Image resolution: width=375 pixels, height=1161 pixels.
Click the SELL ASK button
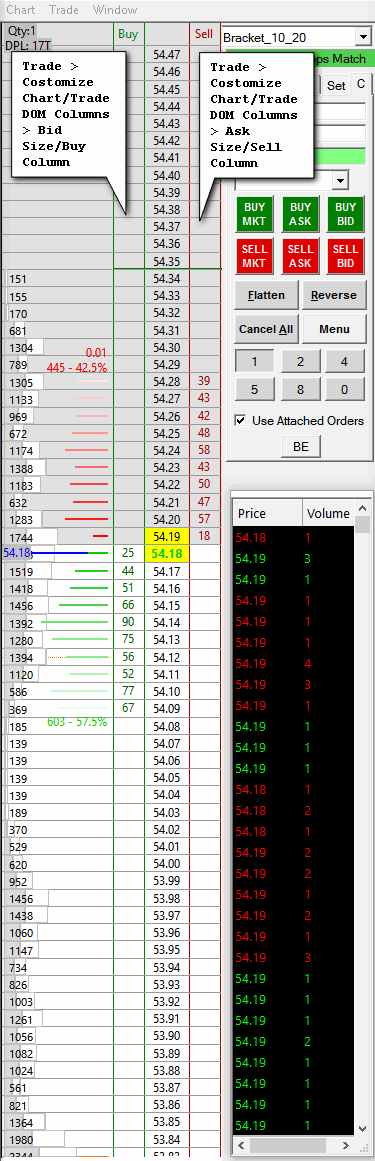pyautogui.click(x=300, y=256)
